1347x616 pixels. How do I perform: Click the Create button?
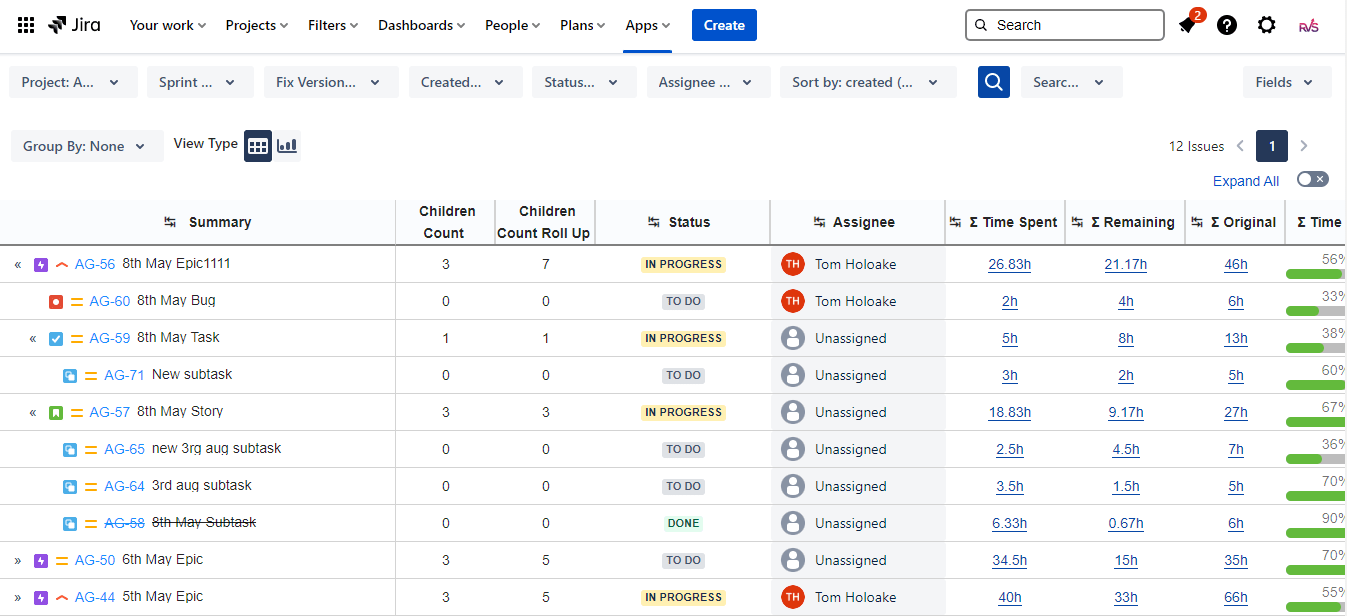(x=723, y=25)
